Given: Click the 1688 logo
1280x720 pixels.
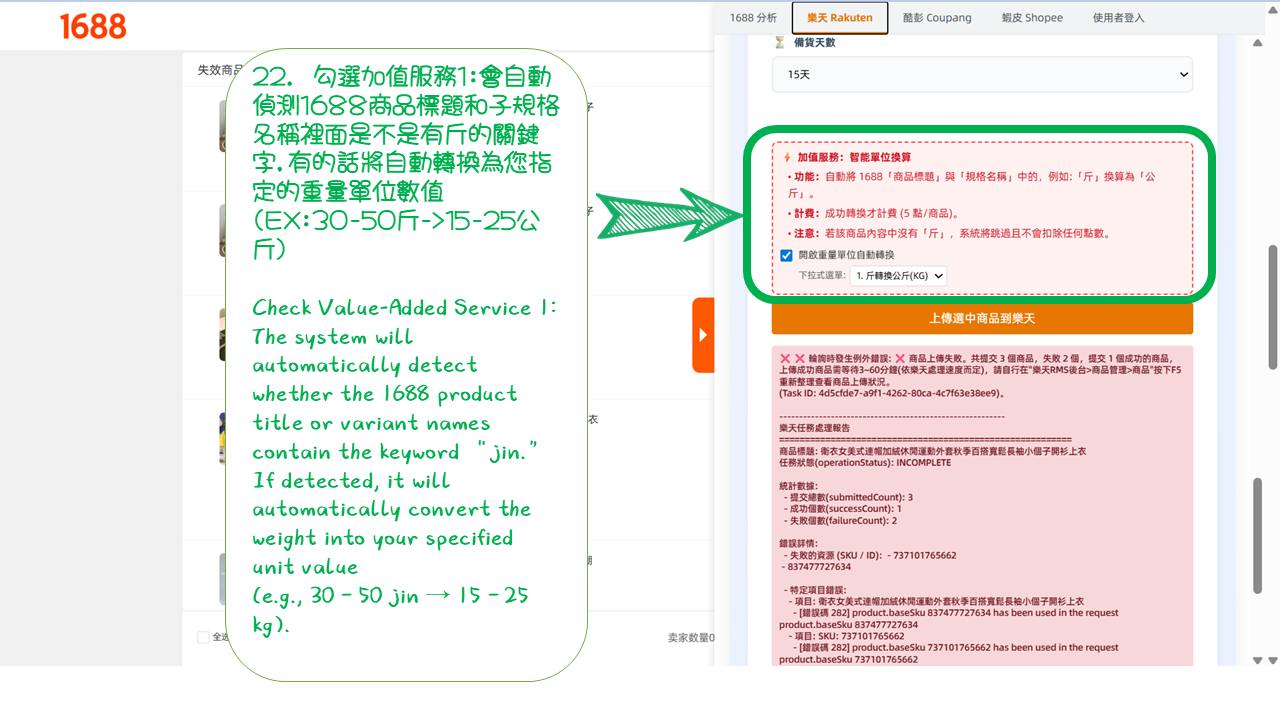Looking at the screenshot, I should point(93,27).
